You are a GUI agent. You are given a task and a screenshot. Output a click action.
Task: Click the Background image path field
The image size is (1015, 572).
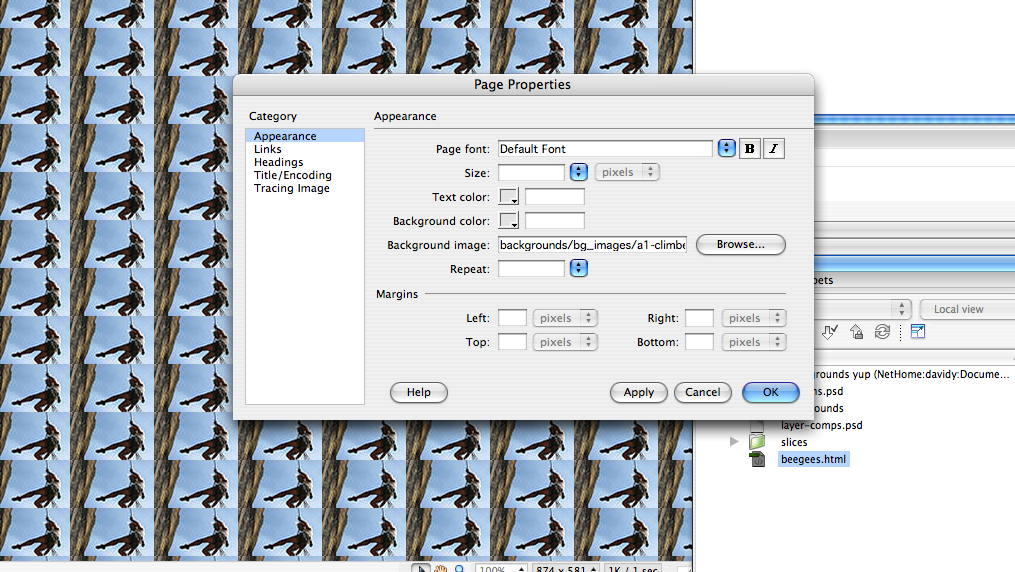[592, 245]
